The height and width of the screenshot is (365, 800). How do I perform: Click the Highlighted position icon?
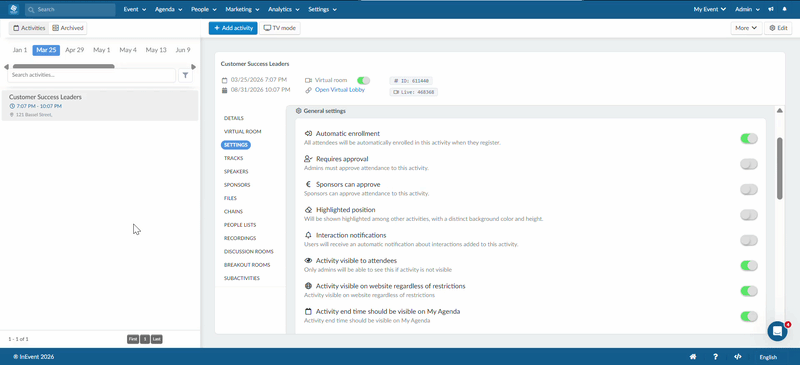tap(308, 210)
